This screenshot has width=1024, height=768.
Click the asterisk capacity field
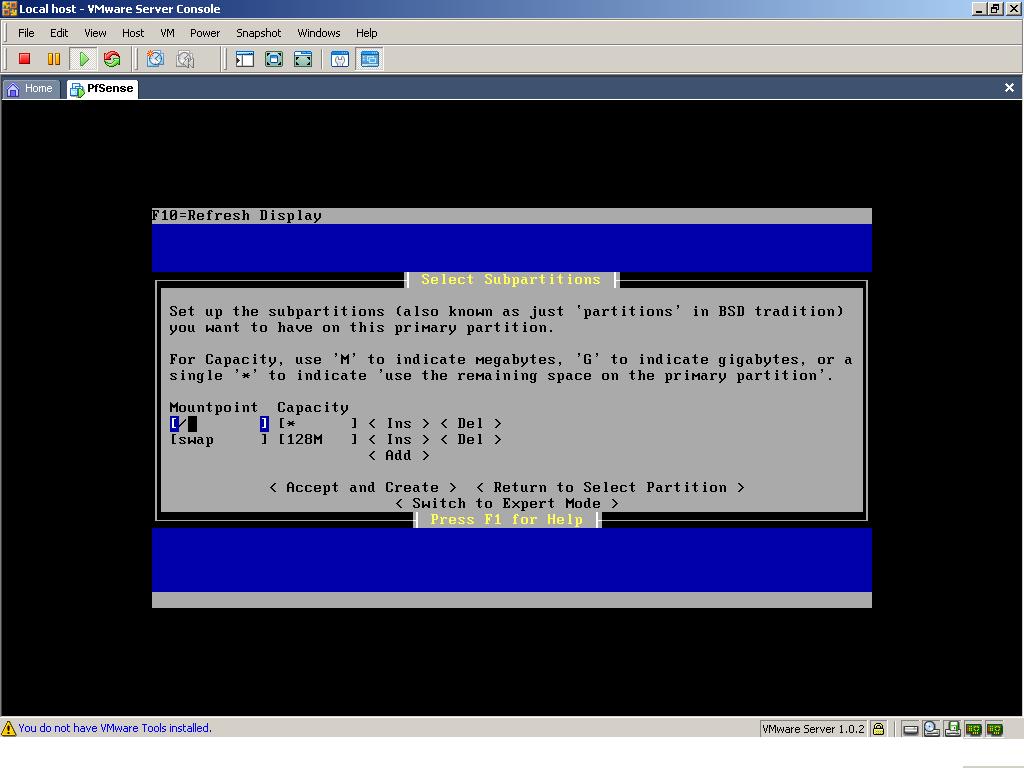click(318, 424)
